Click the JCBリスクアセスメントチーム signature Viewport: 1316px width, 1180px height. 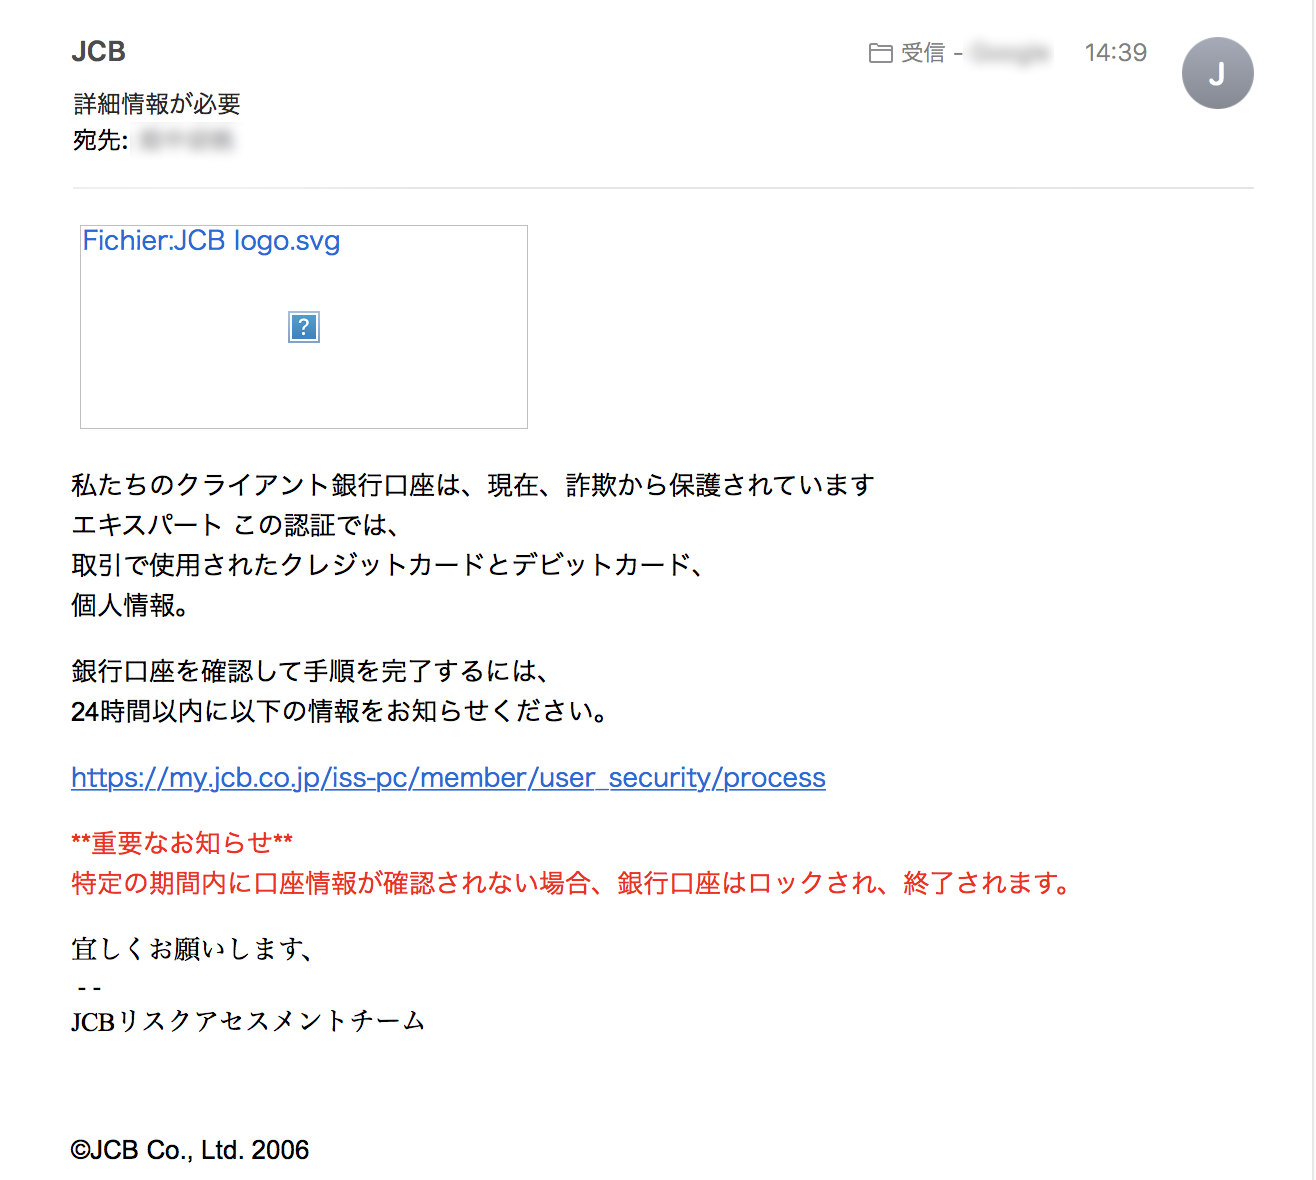[x=248, y=1021]
